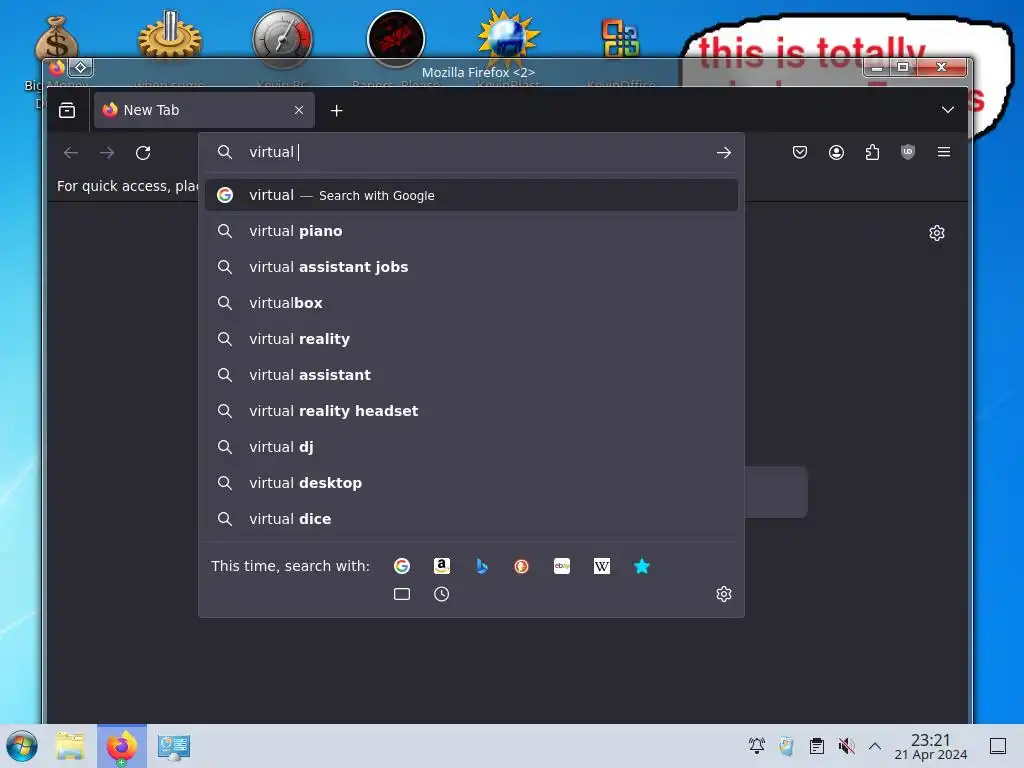Screen dimensions: 1024x768
Task: Open new tab with plus button
Action: click(x=336, y=111)
